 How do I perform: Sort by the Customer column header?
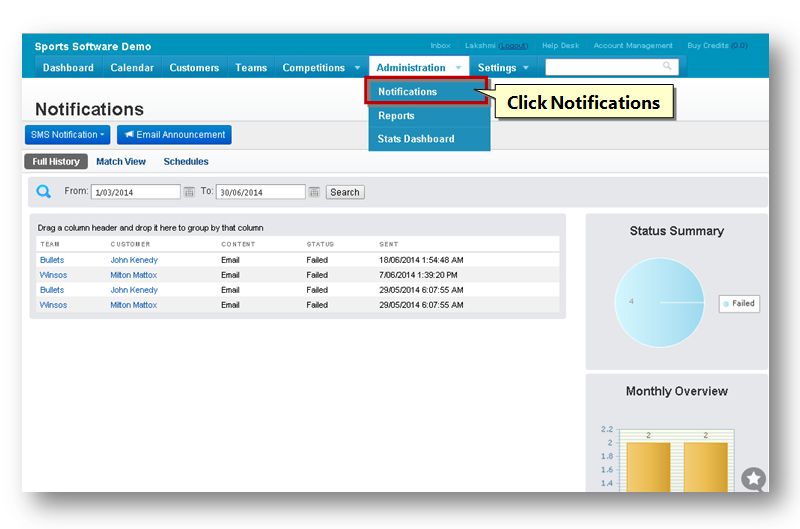pos(130,244)
